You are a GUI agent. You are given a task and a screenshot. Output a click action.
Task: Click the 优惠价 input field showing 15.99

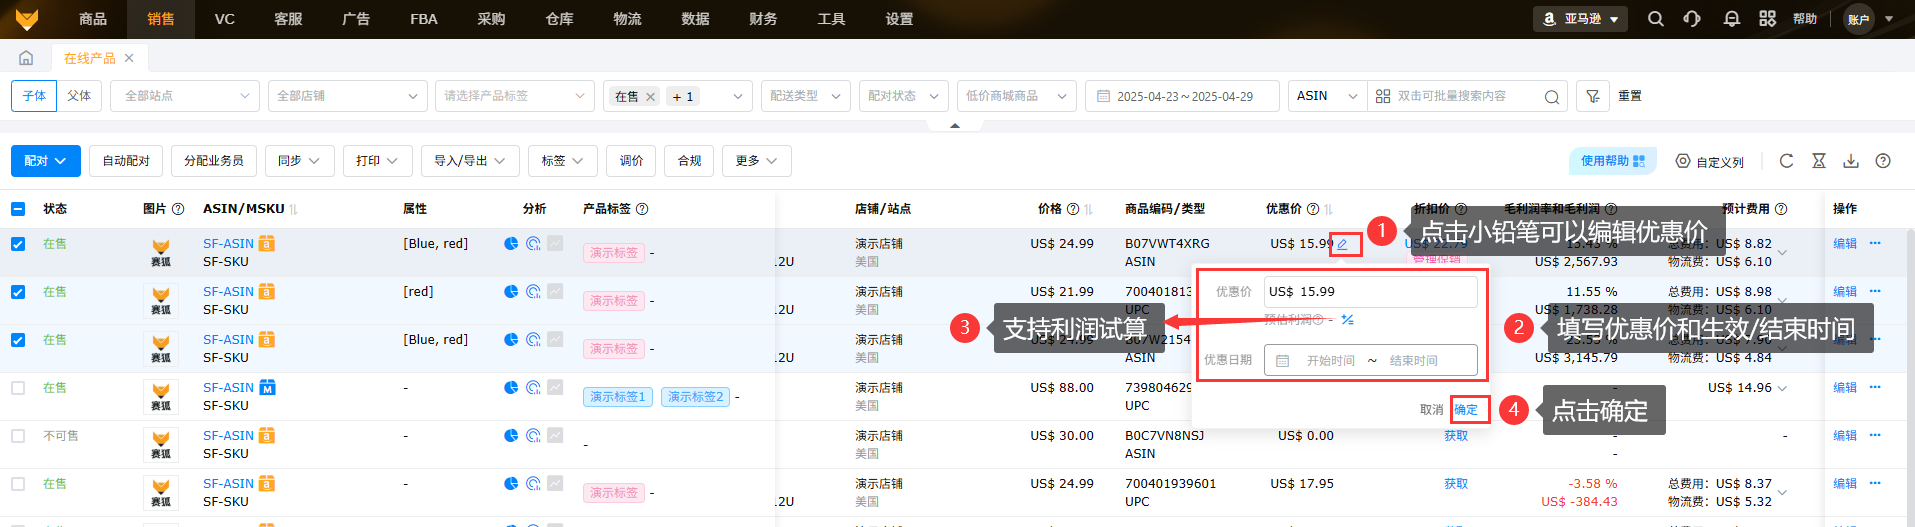(1371, 292)
